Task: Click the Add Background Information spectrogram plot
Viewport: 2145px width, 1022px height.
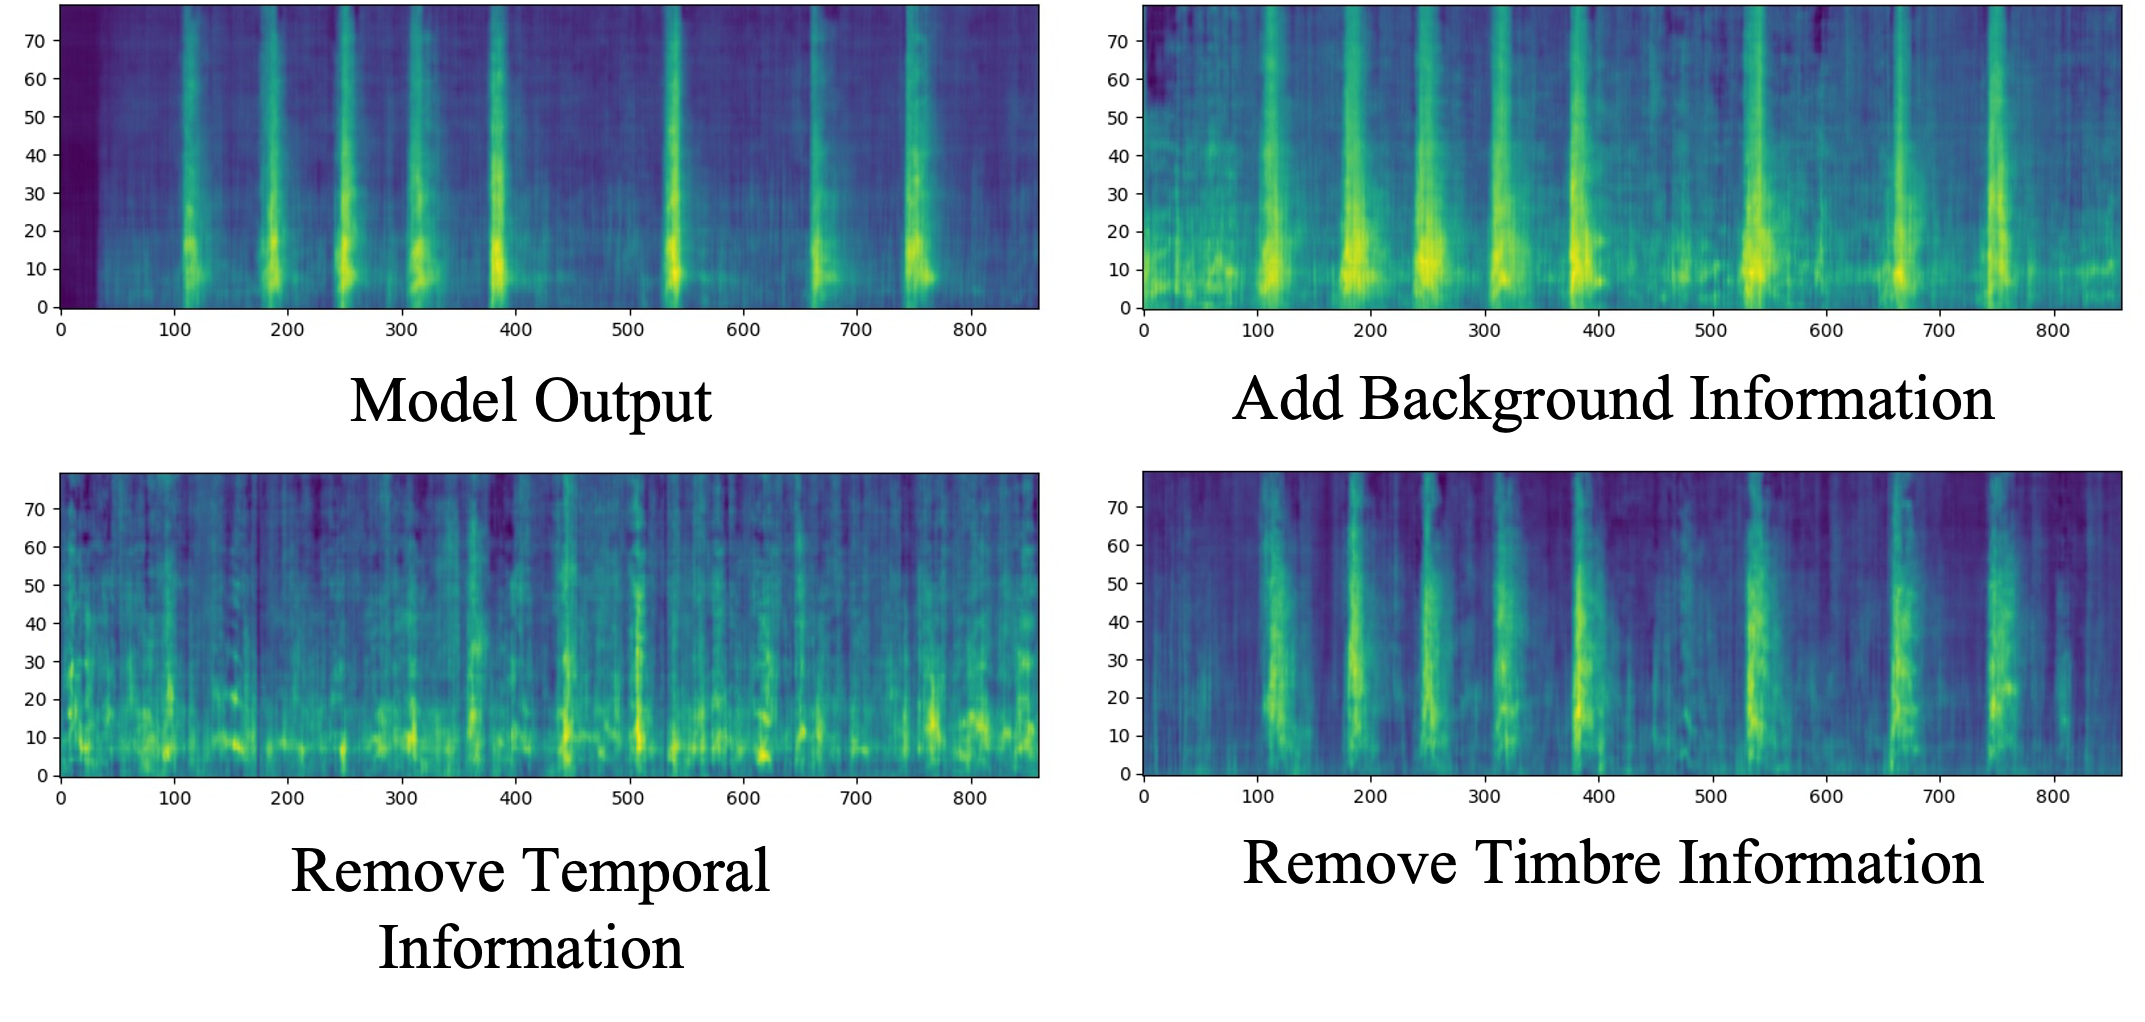Action: click(1632, 157)
